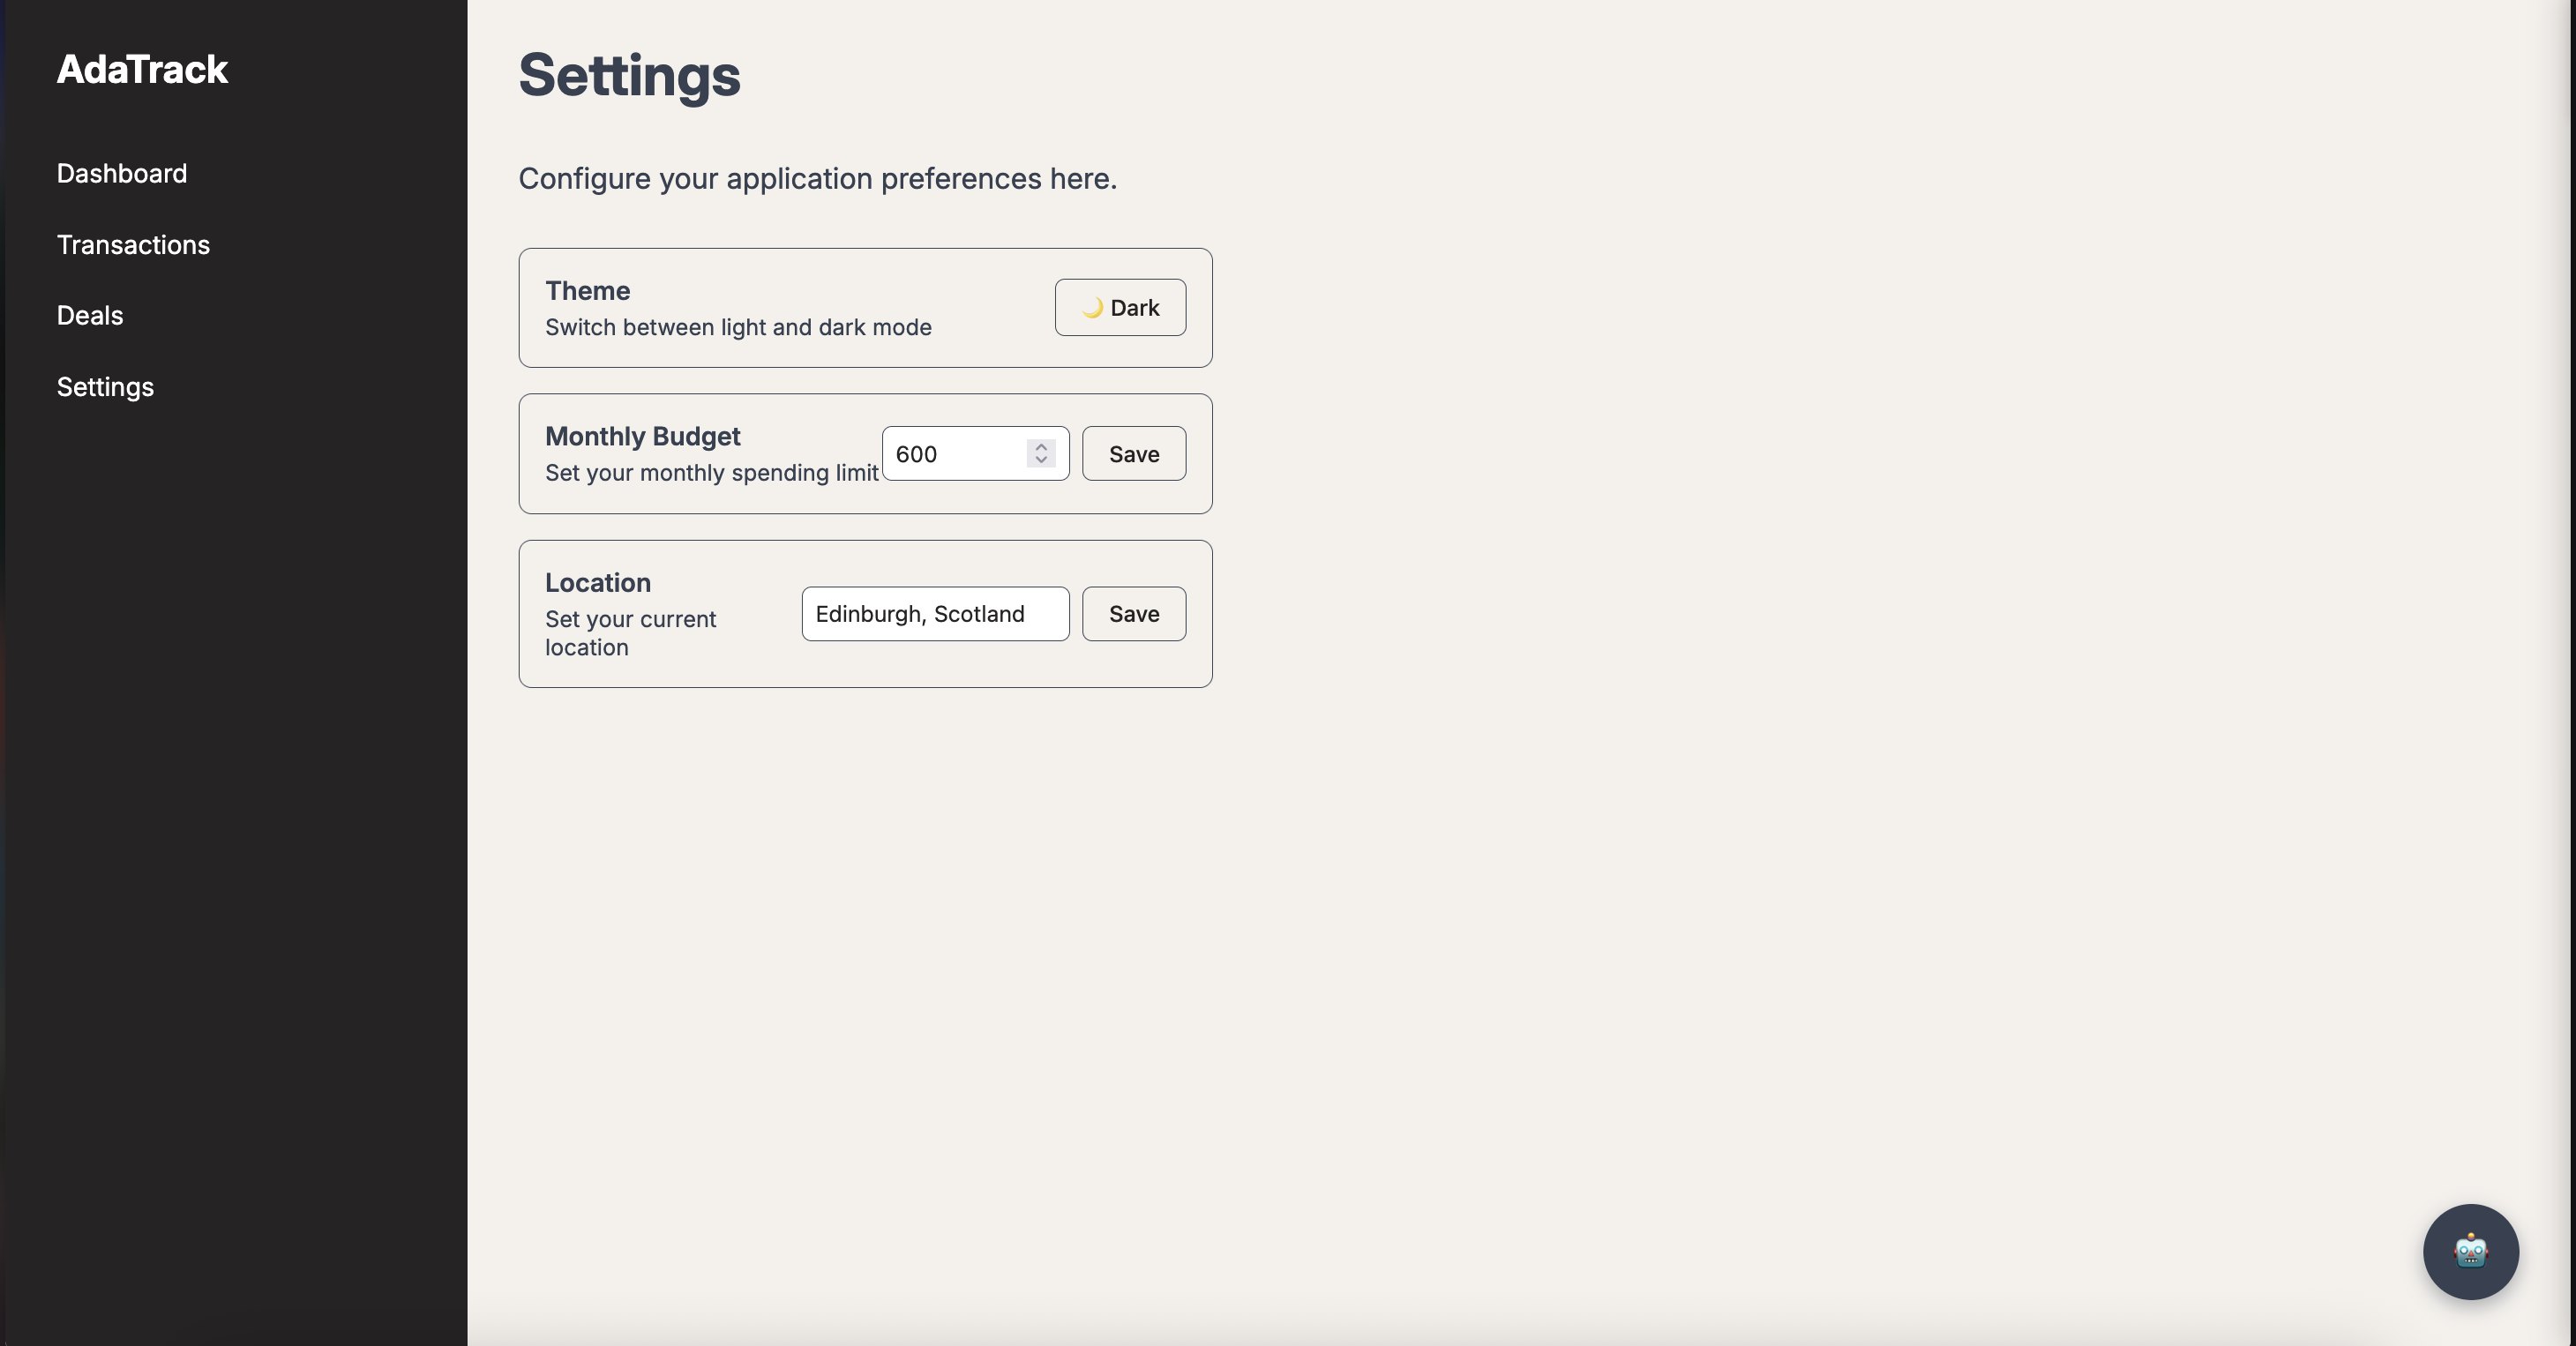Image resolution: width=2576 pixels, height=1346 pixels.
Task: Navigate to Deals in sidebar
Action: pos(90,316)
